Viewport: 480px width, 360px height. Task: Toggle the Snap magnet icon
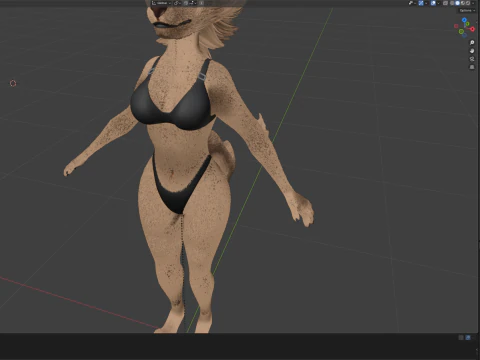point(186,3)
